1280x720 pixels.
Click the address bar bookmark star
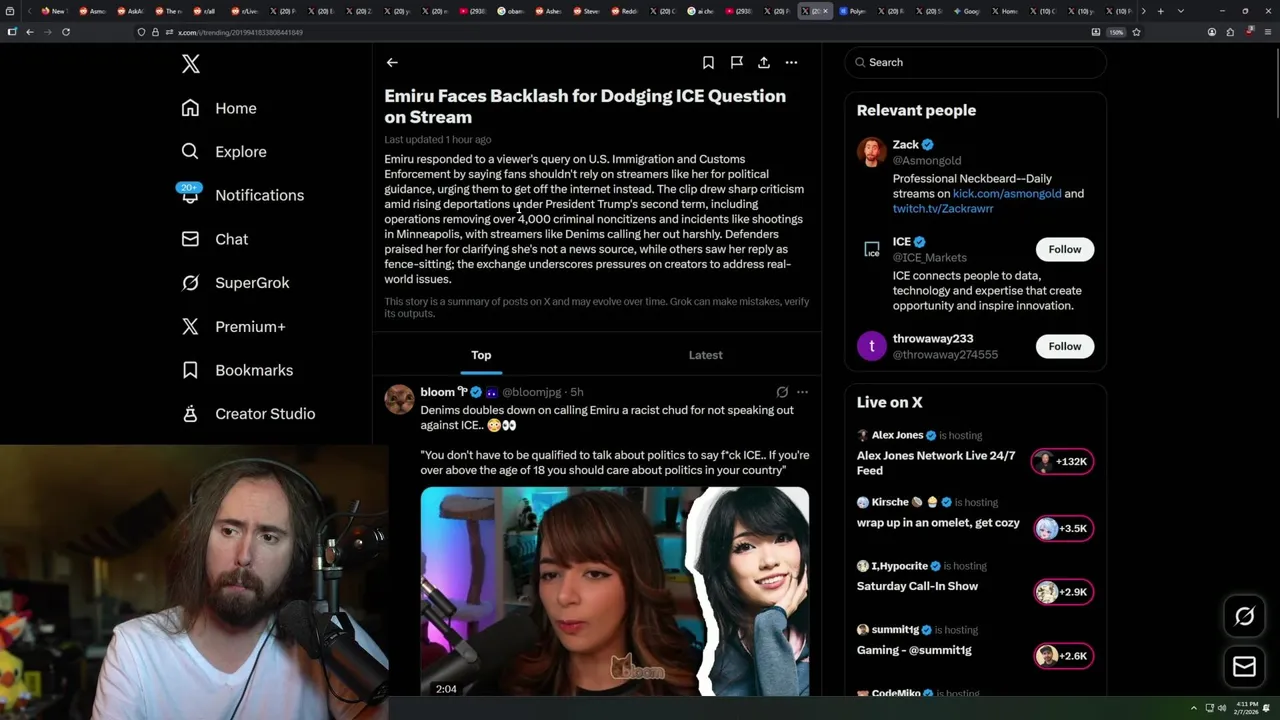(1136, 32)
